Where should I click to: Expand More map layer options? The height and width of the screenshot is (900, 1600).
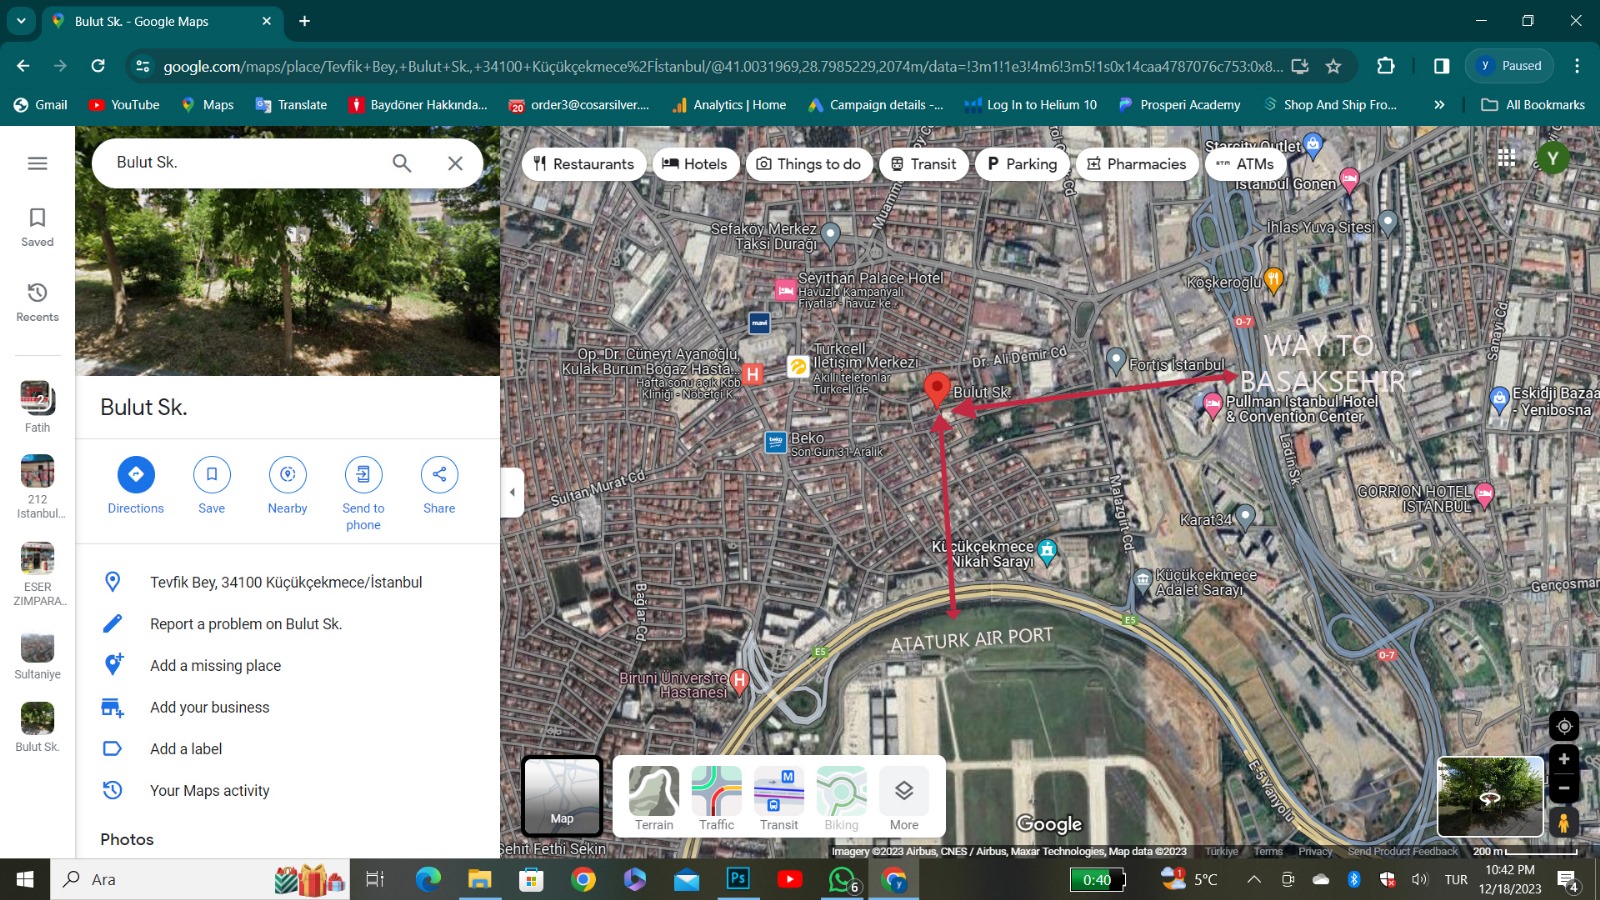(904, 791)
